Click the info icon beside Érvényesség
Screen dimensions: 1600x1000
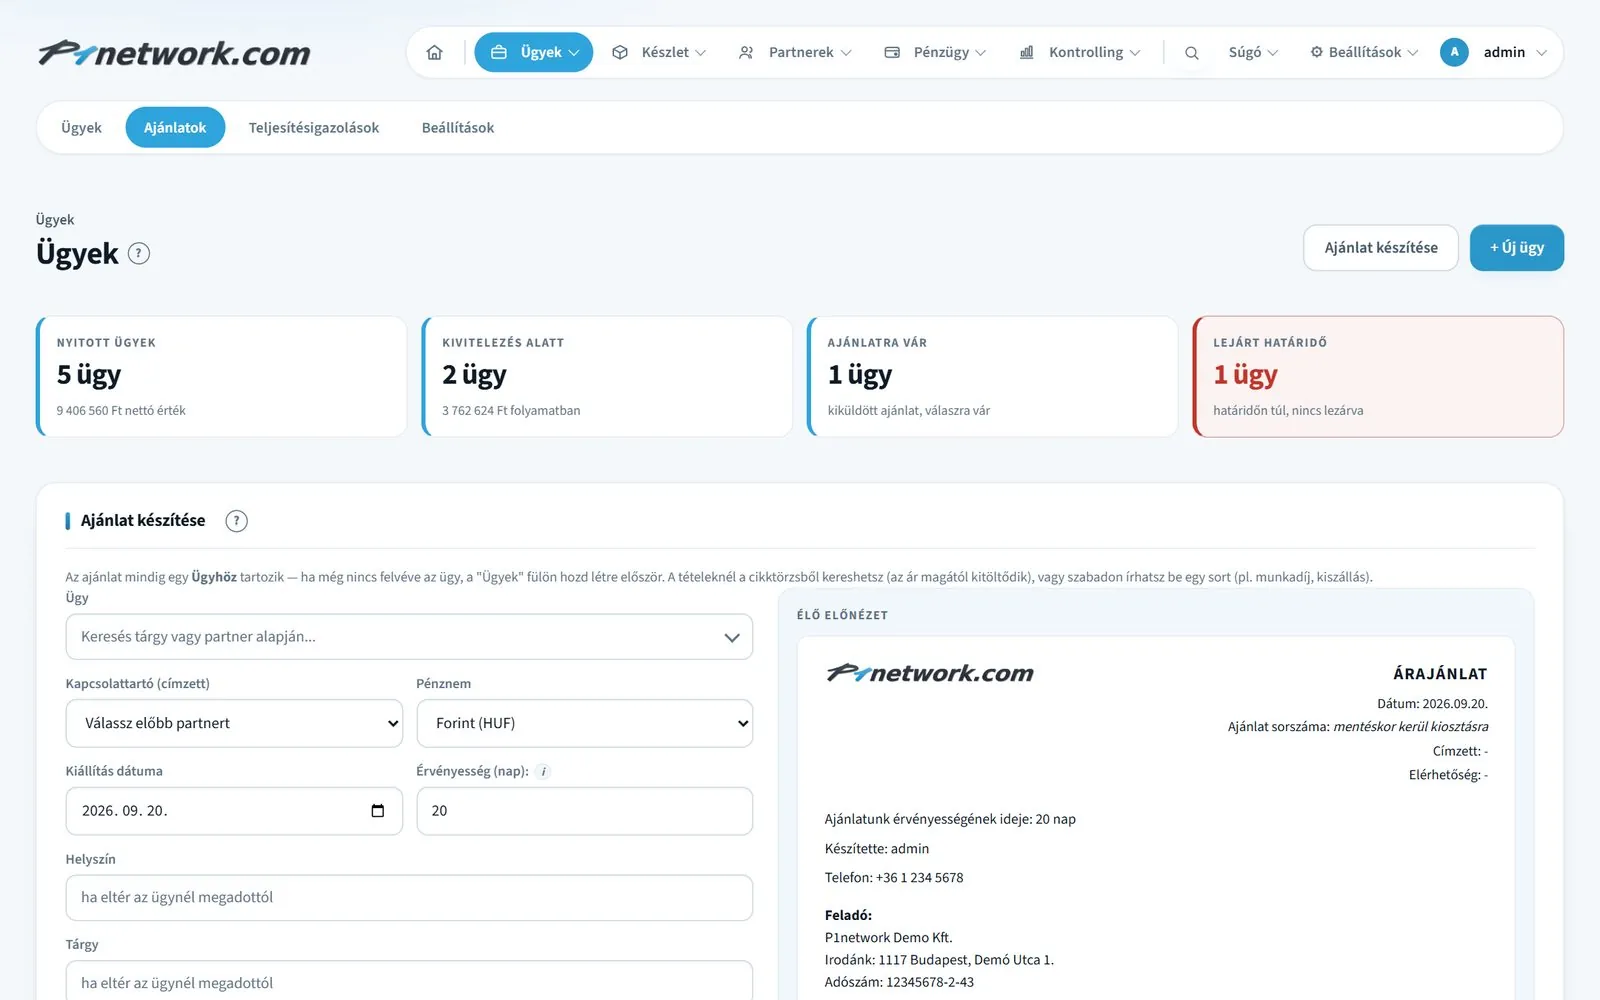tap(543, 771)
